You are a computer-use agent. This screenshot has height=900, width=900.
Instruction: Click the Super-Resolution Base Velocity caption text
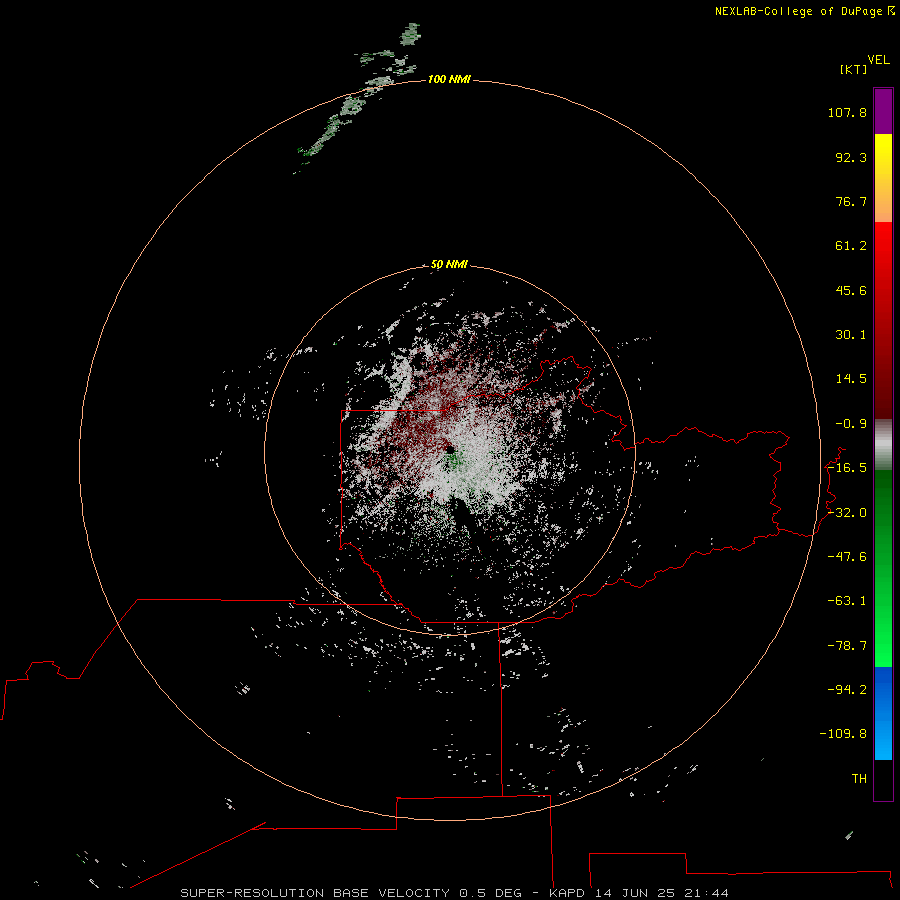pyautogui.click(x=454, y=893)
